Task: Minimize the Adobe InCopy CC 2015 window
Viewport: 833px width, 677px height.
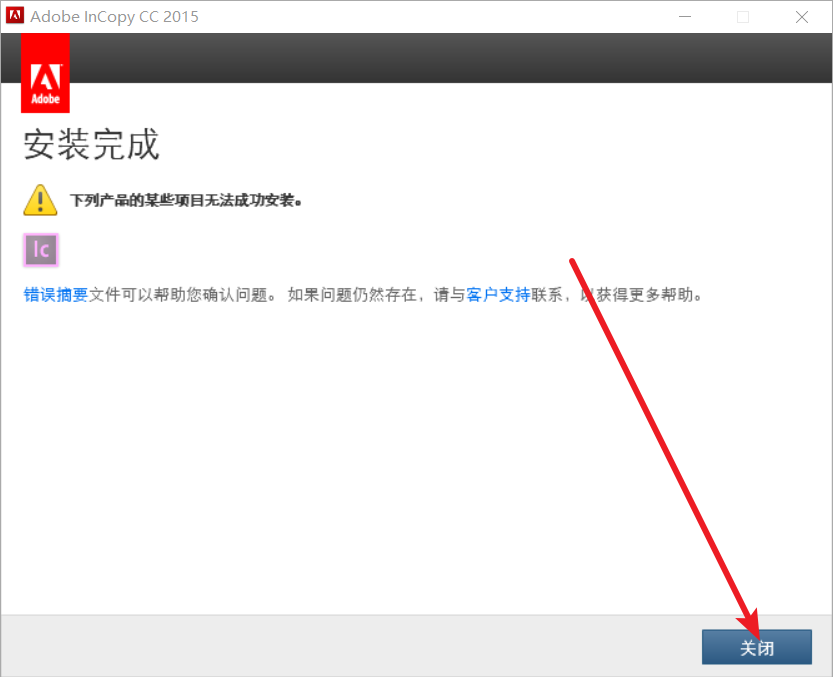Action: pyautogui.click(x=685, y=16)
